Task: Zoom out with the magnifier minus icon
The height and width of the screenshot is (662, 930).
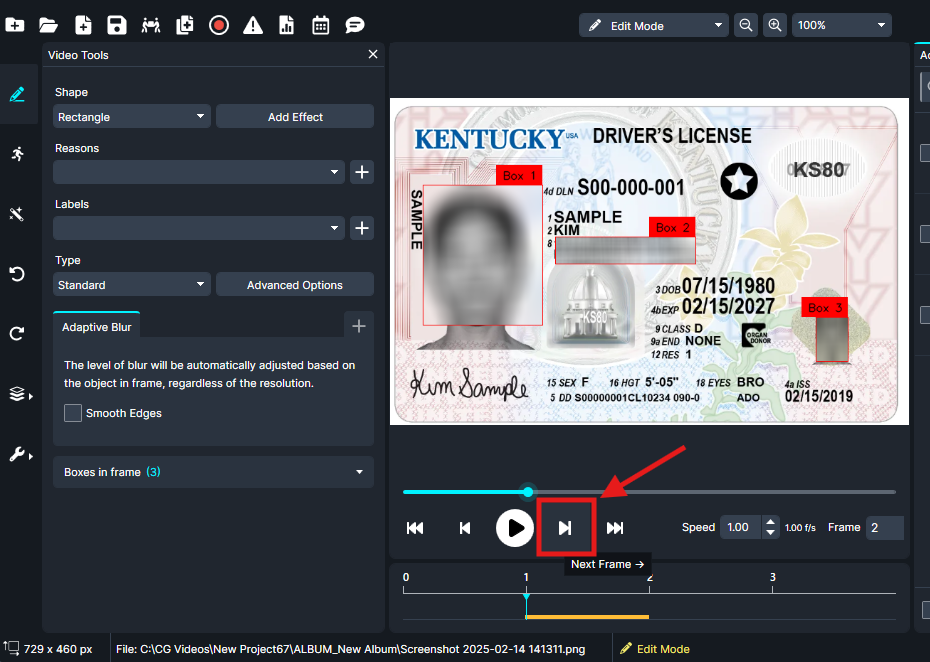Action: (x=746, y=26)
